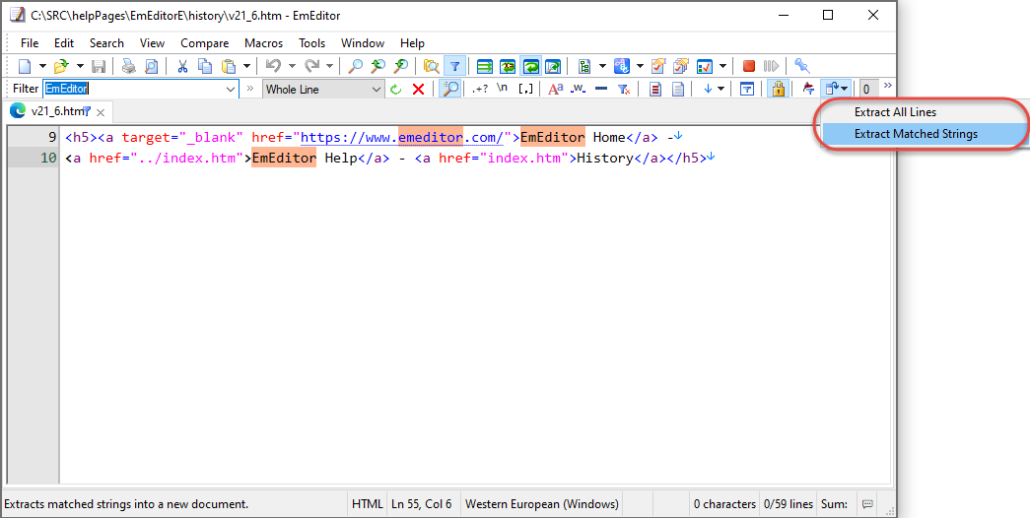Click the Advanced Filter window icon
The image size is (1030, 518).
[747, 89]
